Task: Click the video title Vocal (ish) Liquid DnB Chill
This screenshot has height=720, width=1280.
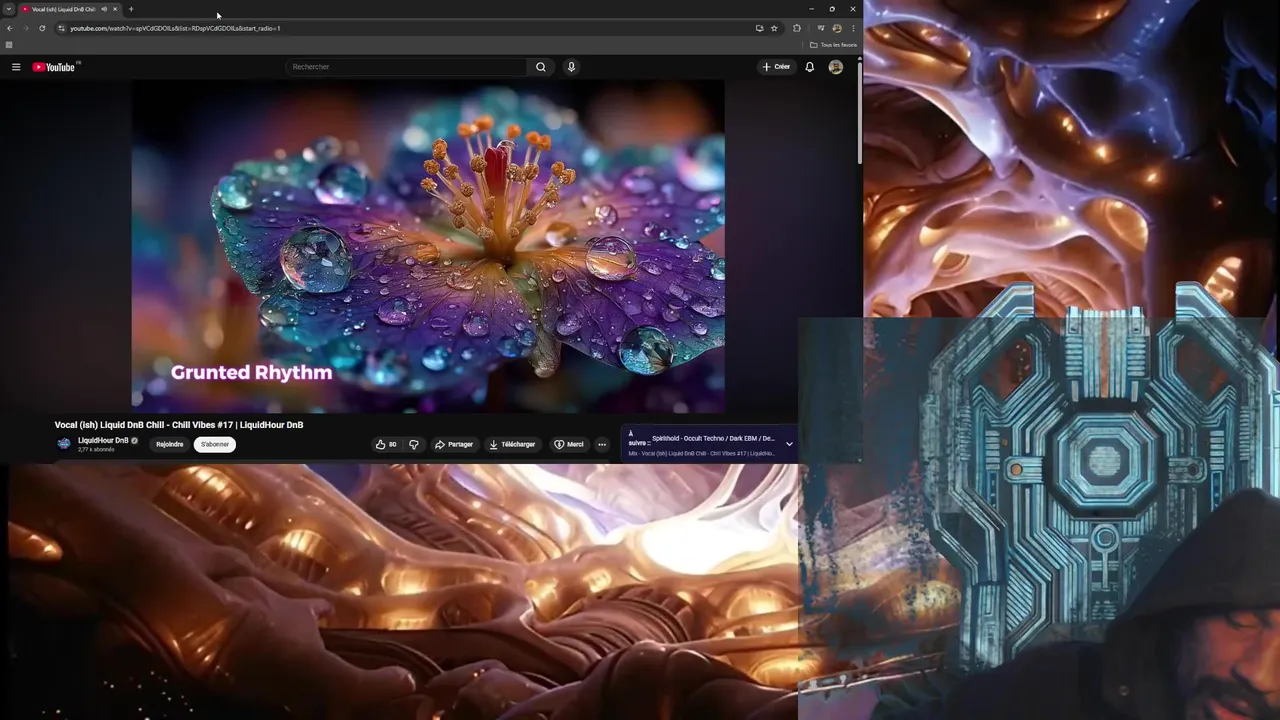Action: (x=179, y=425)
